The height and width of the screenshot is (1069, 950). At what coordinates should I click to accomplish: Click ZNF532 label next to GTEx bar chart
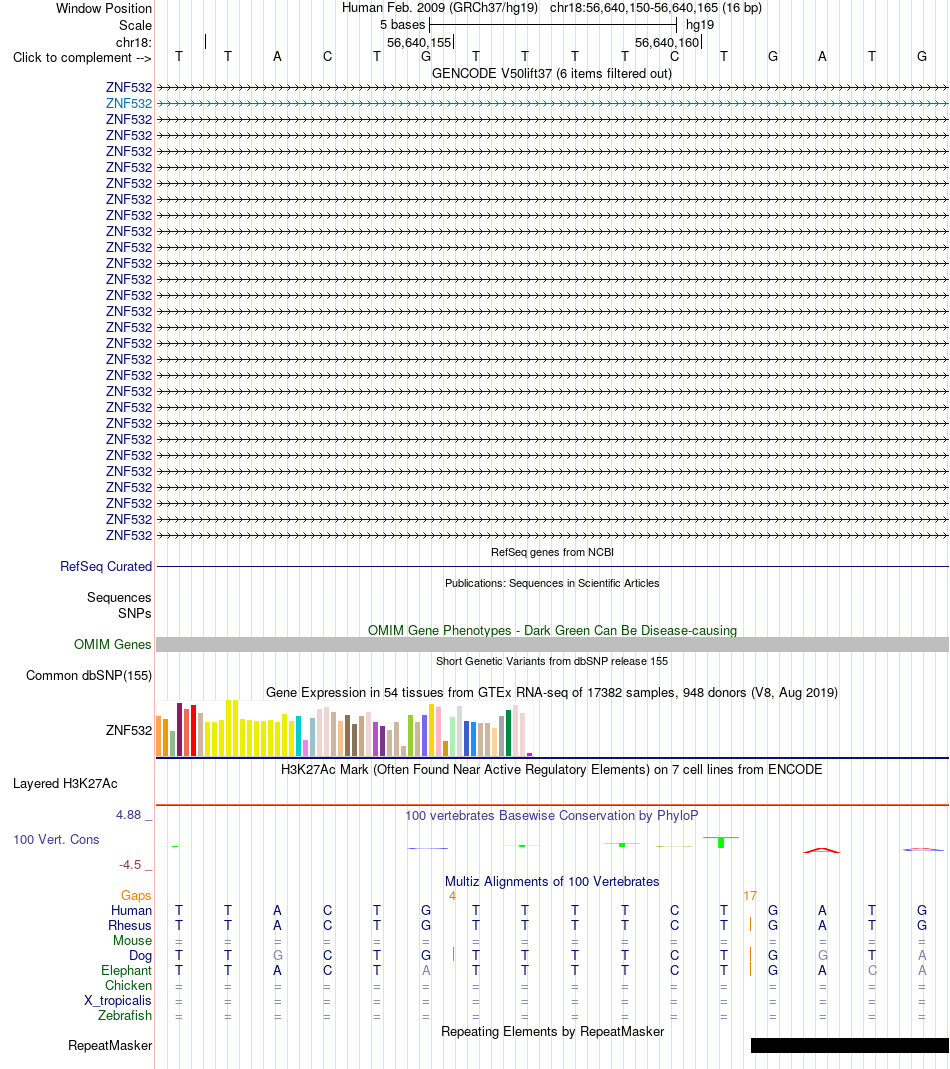click(x=128, y=730)
